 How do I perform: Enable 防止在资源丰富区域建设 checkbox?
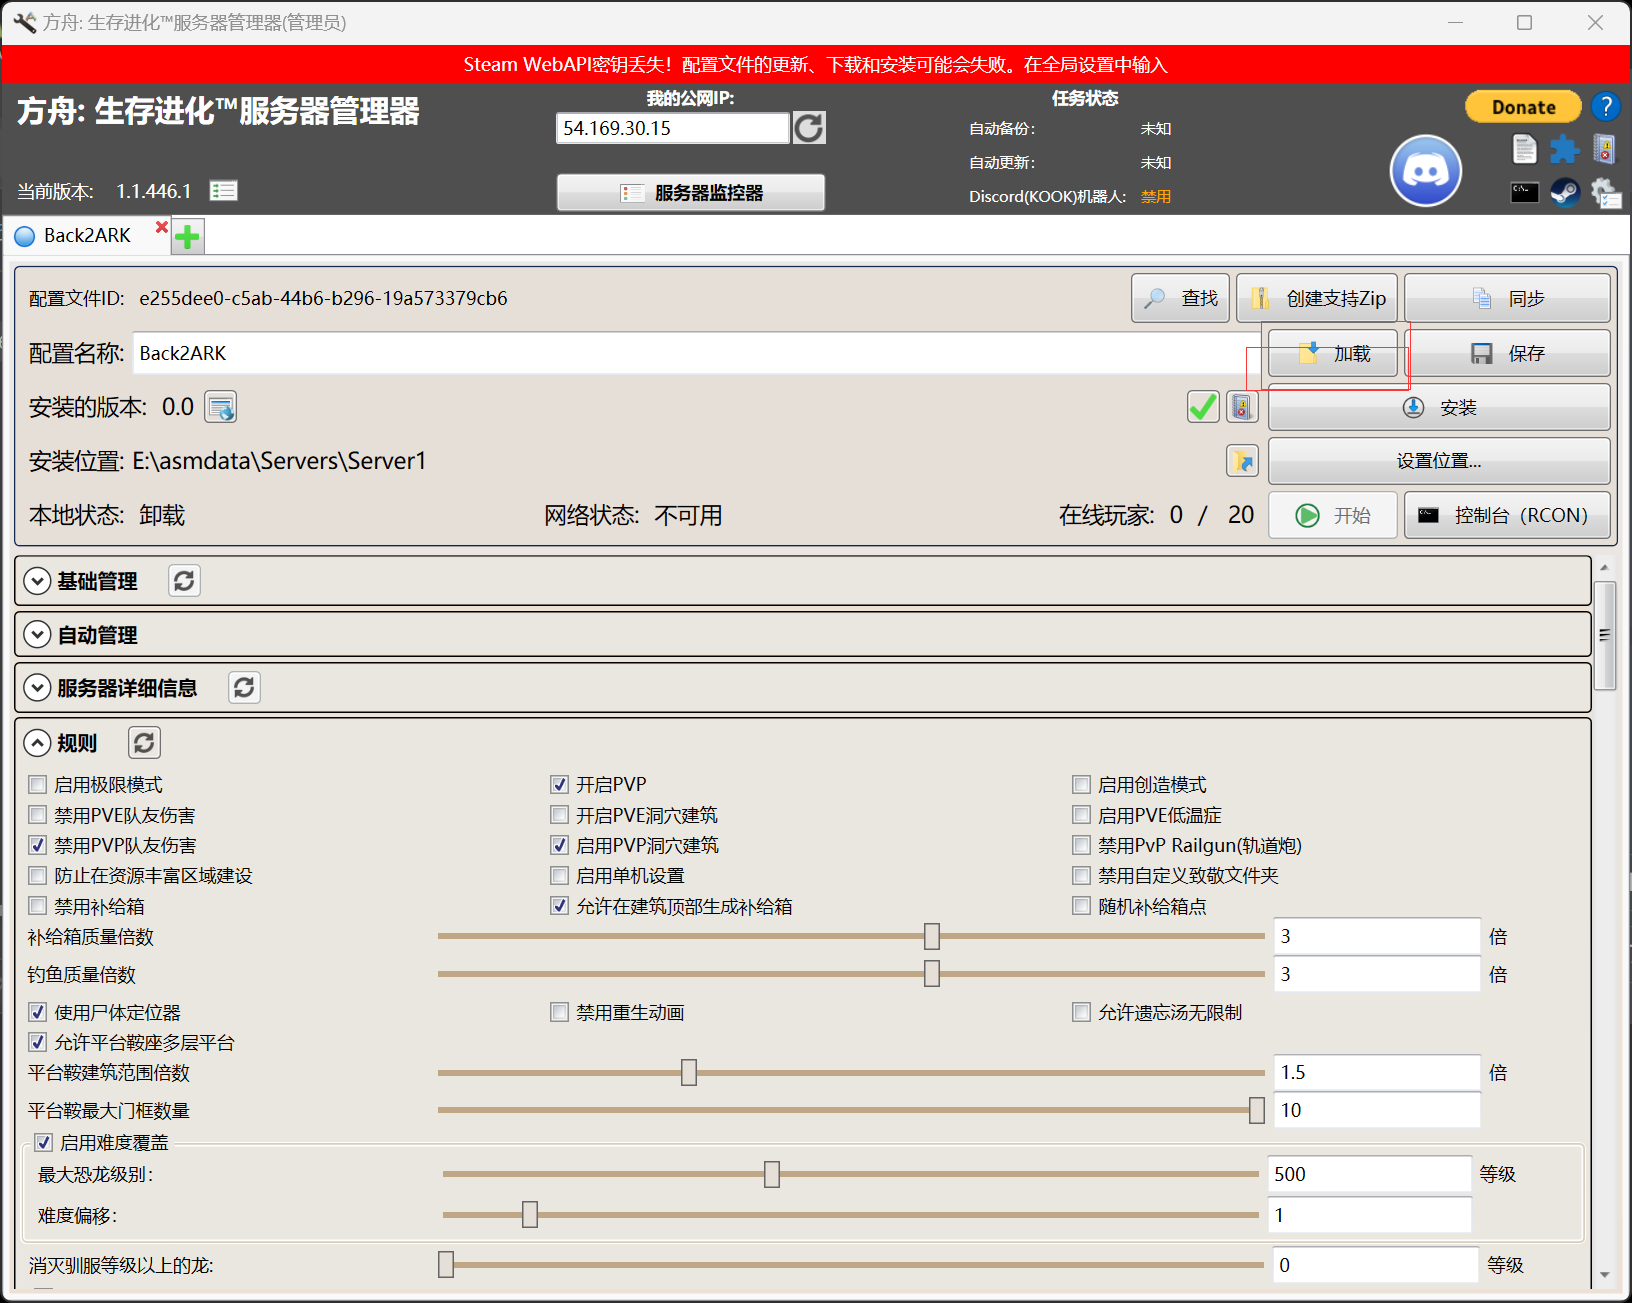(x=38, y=876)
